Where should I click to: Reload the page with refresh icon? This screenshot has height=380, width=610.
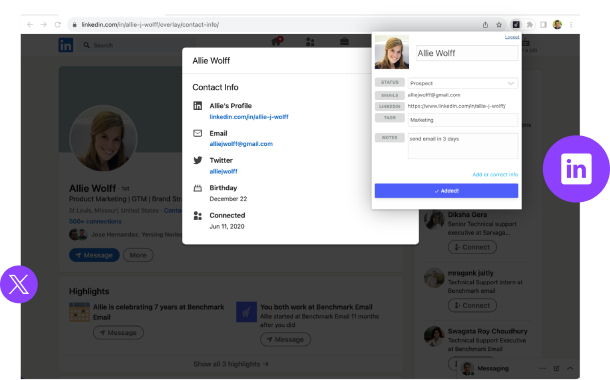tap(58, 25)
